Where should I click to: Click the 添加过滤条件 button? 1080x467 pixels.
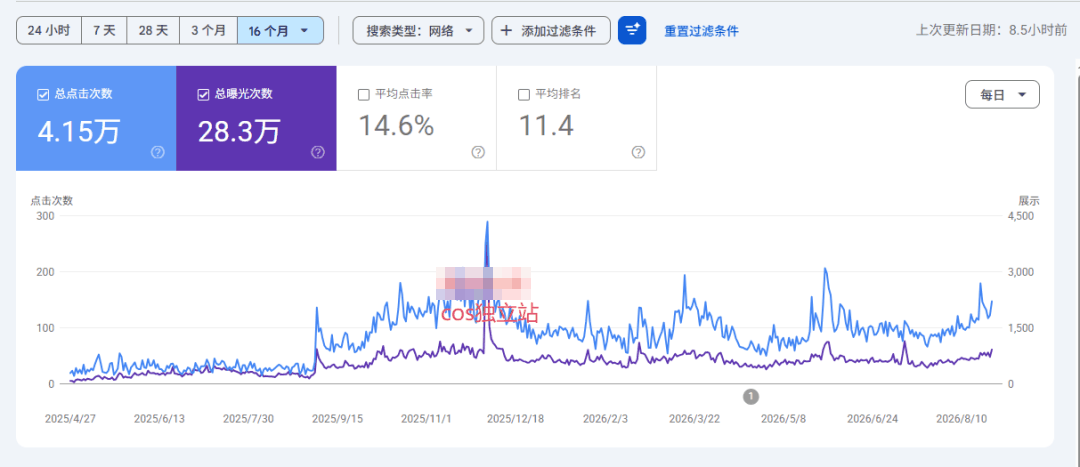pyautogui.click(x=550, y=31)
